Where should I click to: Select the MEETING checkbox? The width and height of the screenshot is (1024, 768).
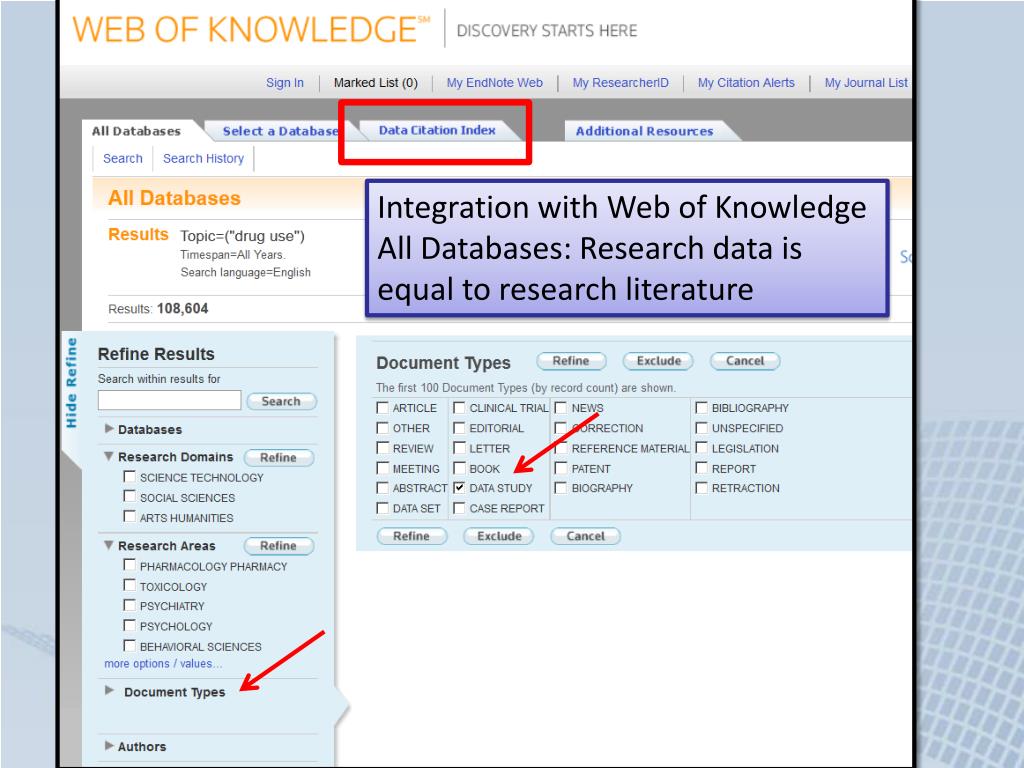point(383,468)
